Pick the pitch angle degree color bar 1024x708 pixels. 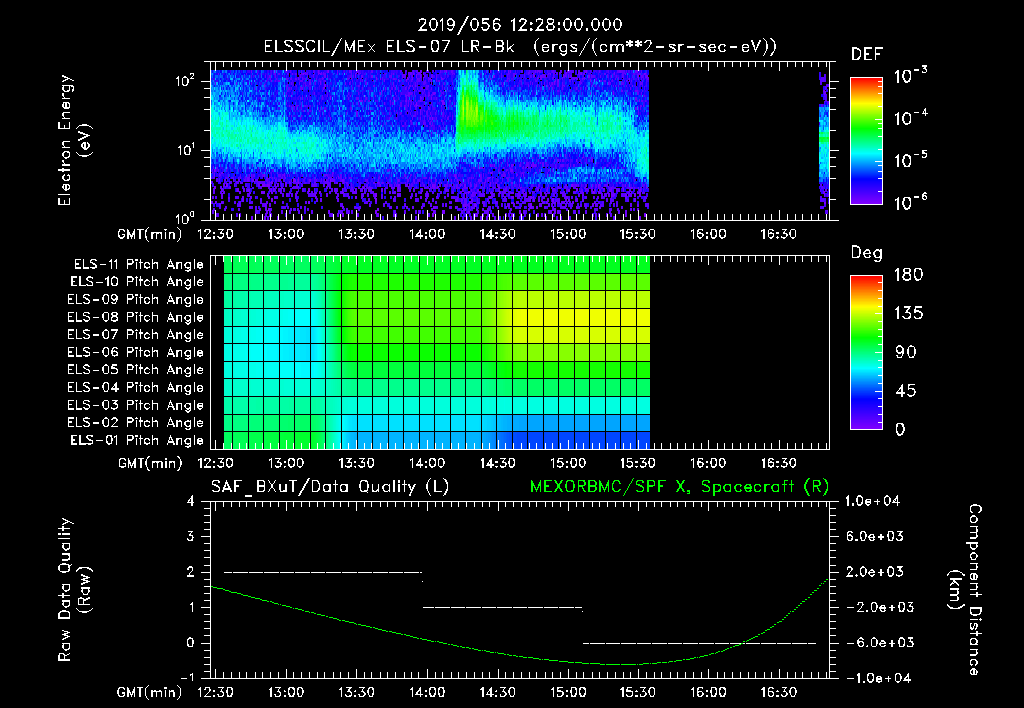(x=866, y=352)
